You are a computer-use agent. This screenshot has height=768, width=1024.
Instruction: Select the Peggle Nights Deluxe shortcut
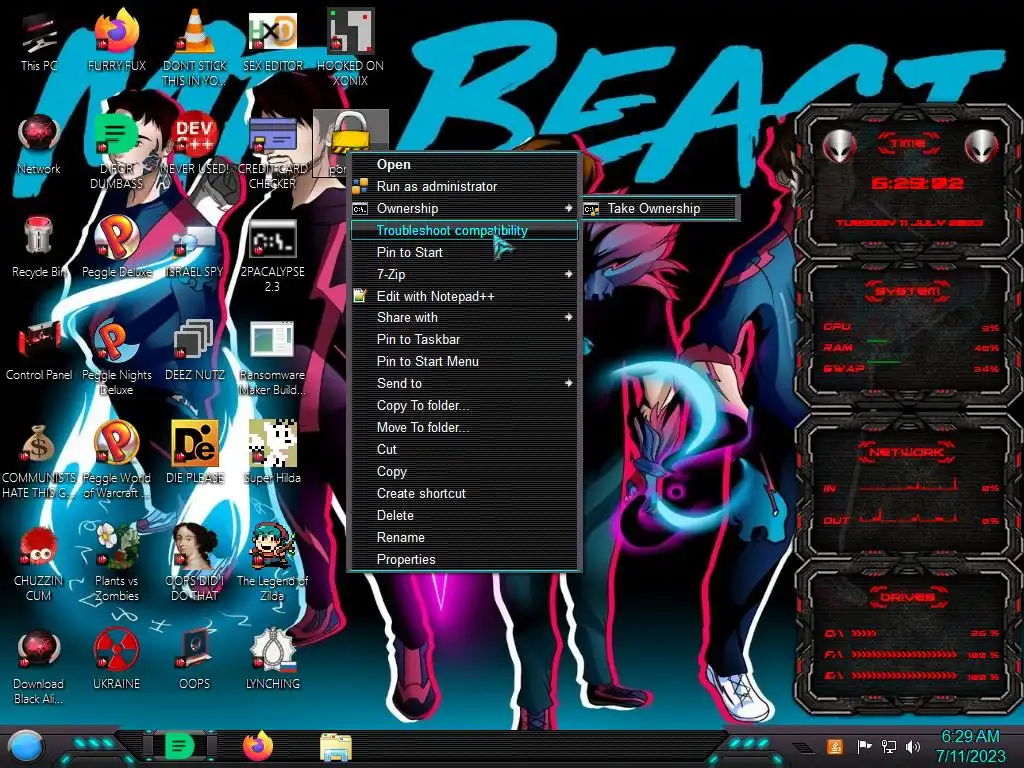(116, 357)
